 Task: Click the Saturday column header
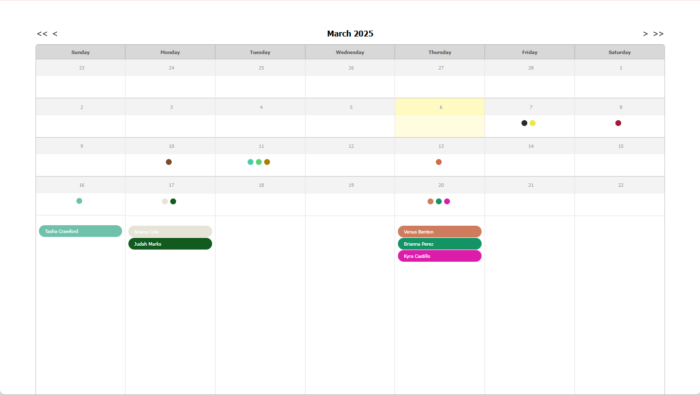pos(620,52)
